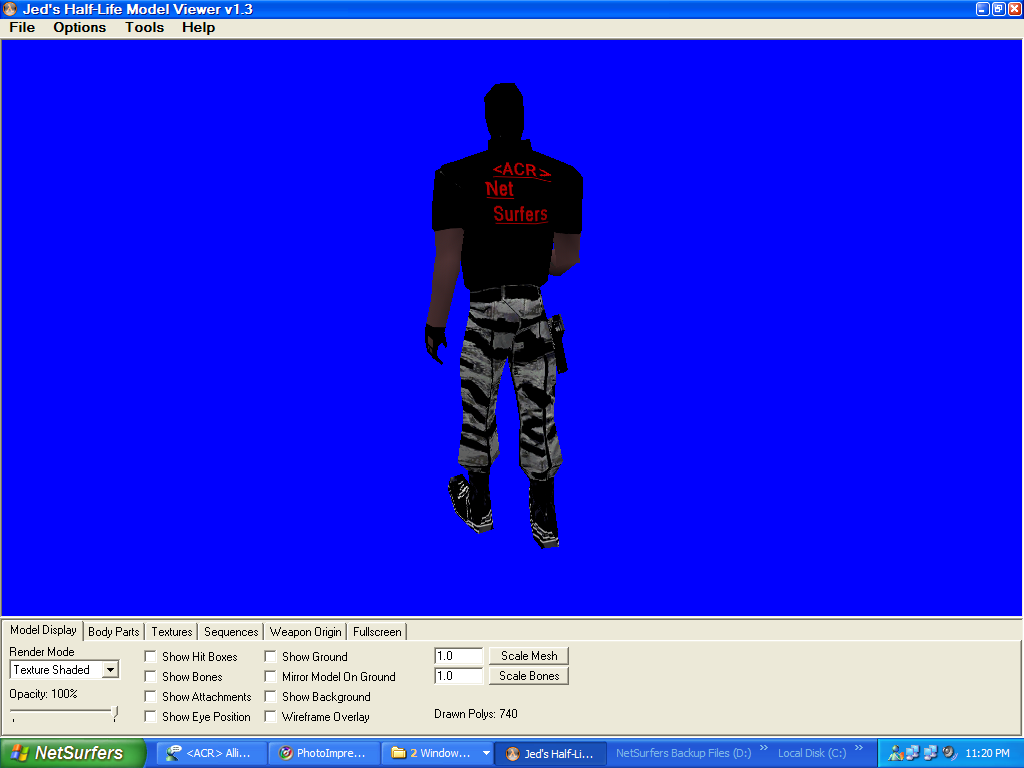1024x768 pixels.
Task: Restore down the Model Viewer window
Action: coord(999,9)
